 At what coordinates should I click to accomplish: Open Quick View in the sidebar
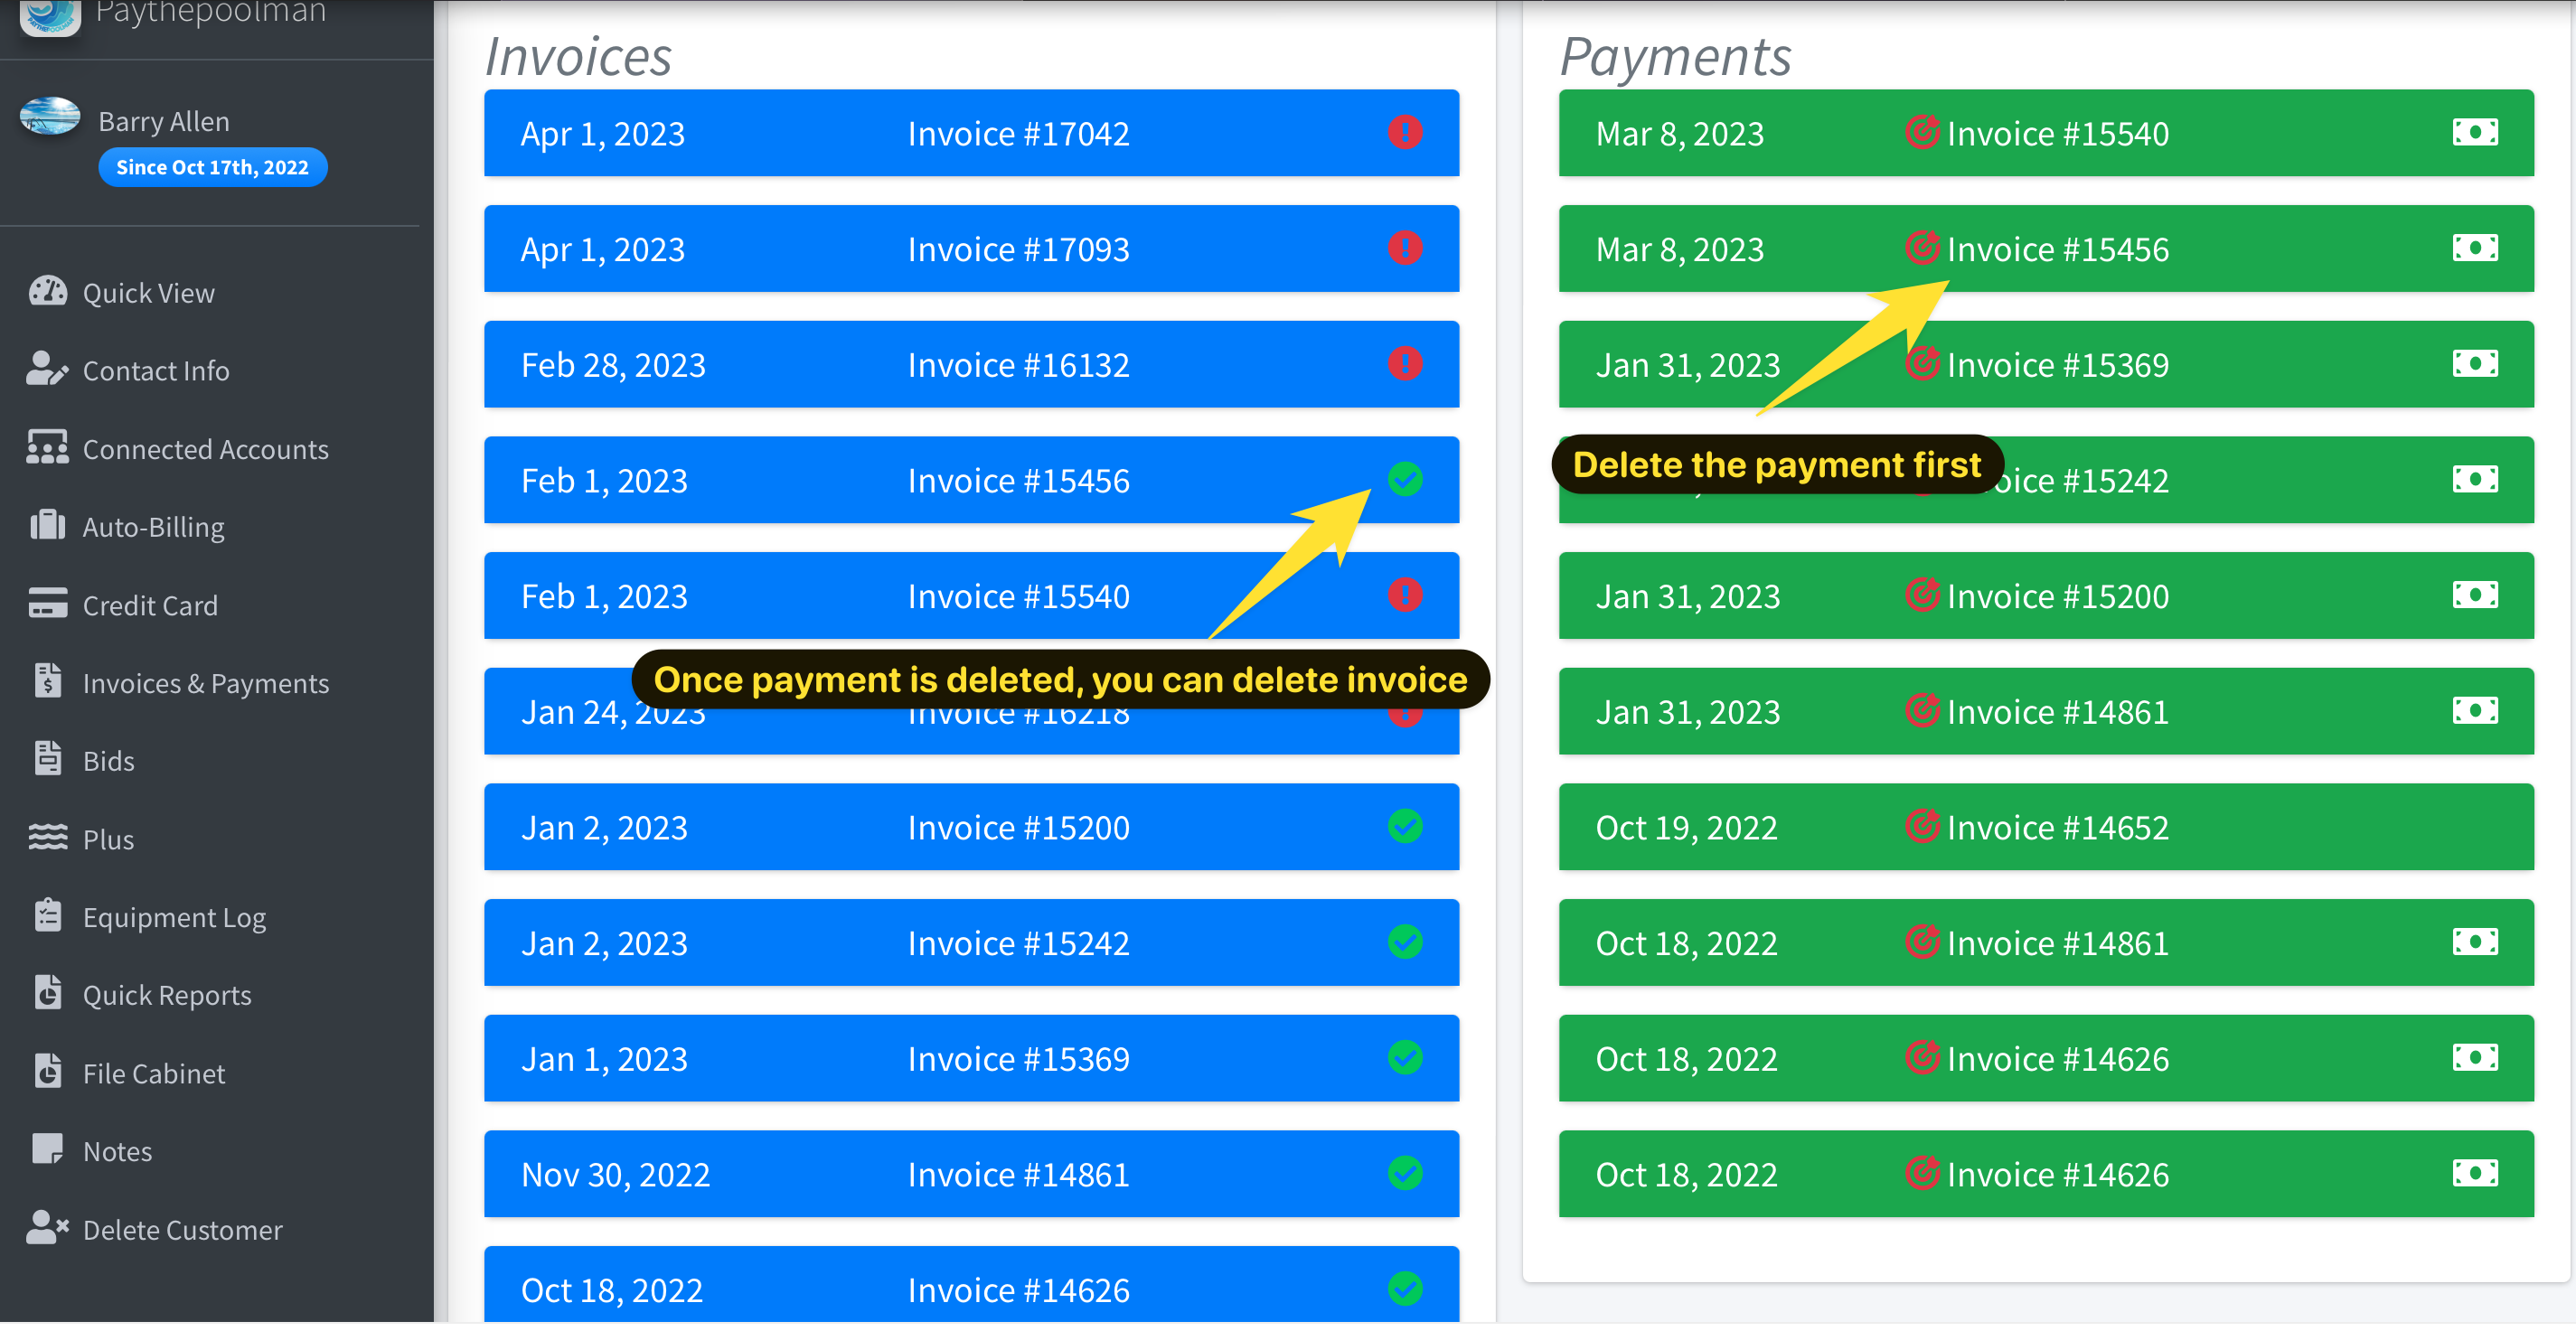[148, 293]
